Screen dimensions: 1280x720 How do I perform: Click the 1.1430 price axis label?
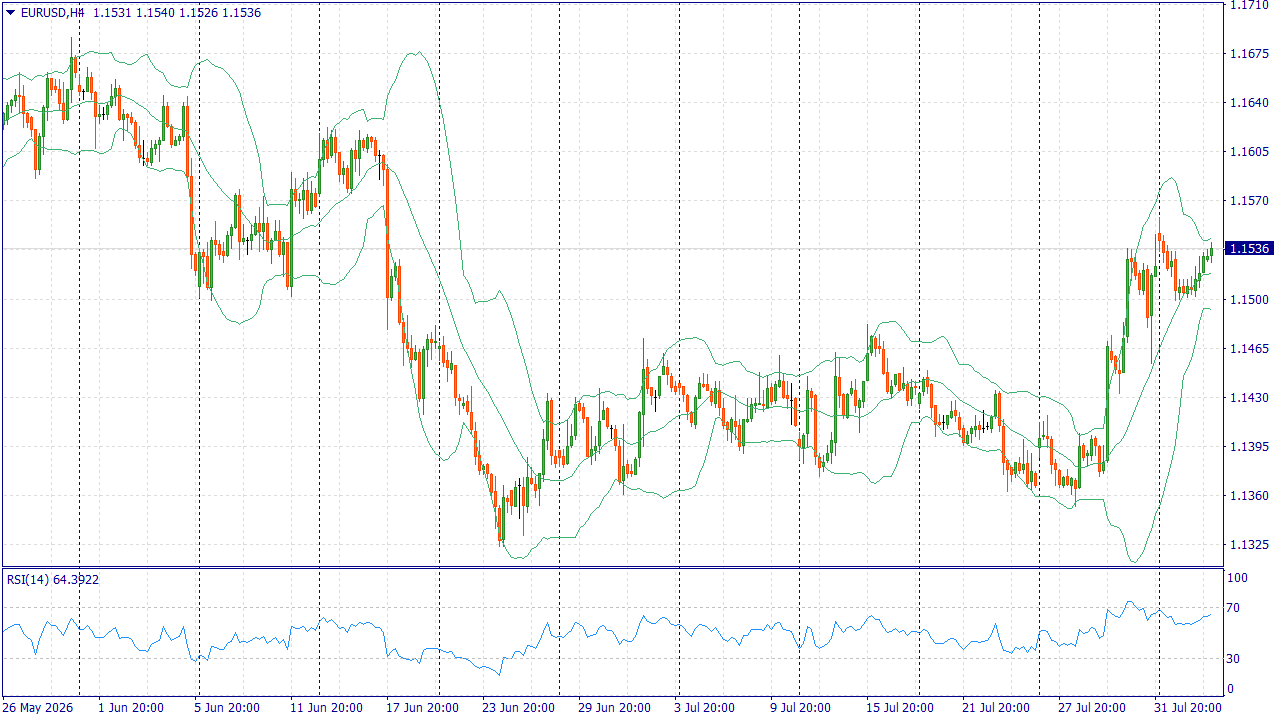pyautogui.click(x=1249, y=398)
